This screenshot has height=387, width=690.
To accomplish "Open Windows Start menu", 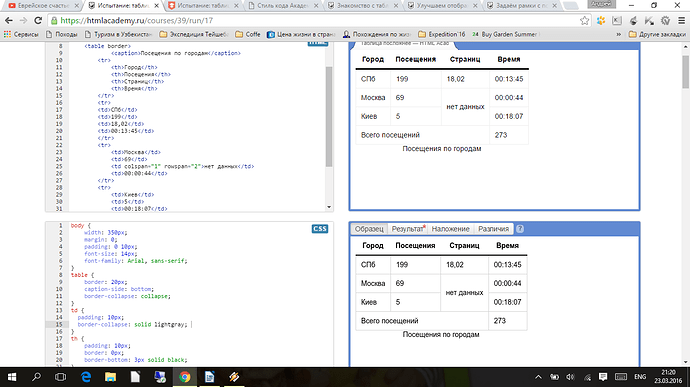I will (x=12, y=377).
